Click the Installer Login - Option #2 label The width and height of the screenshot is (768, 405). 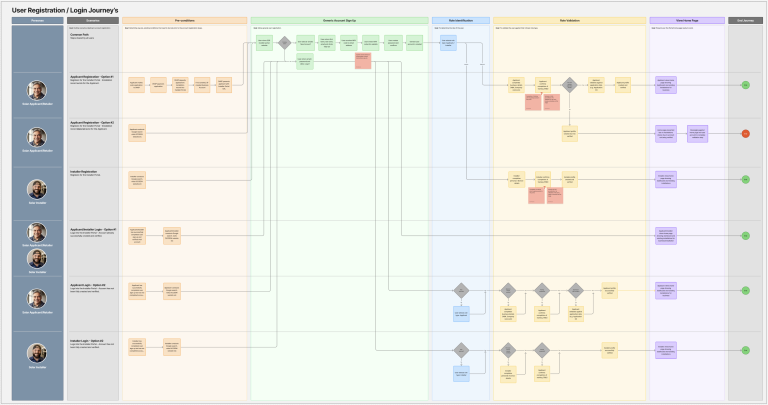pos(86,340)
